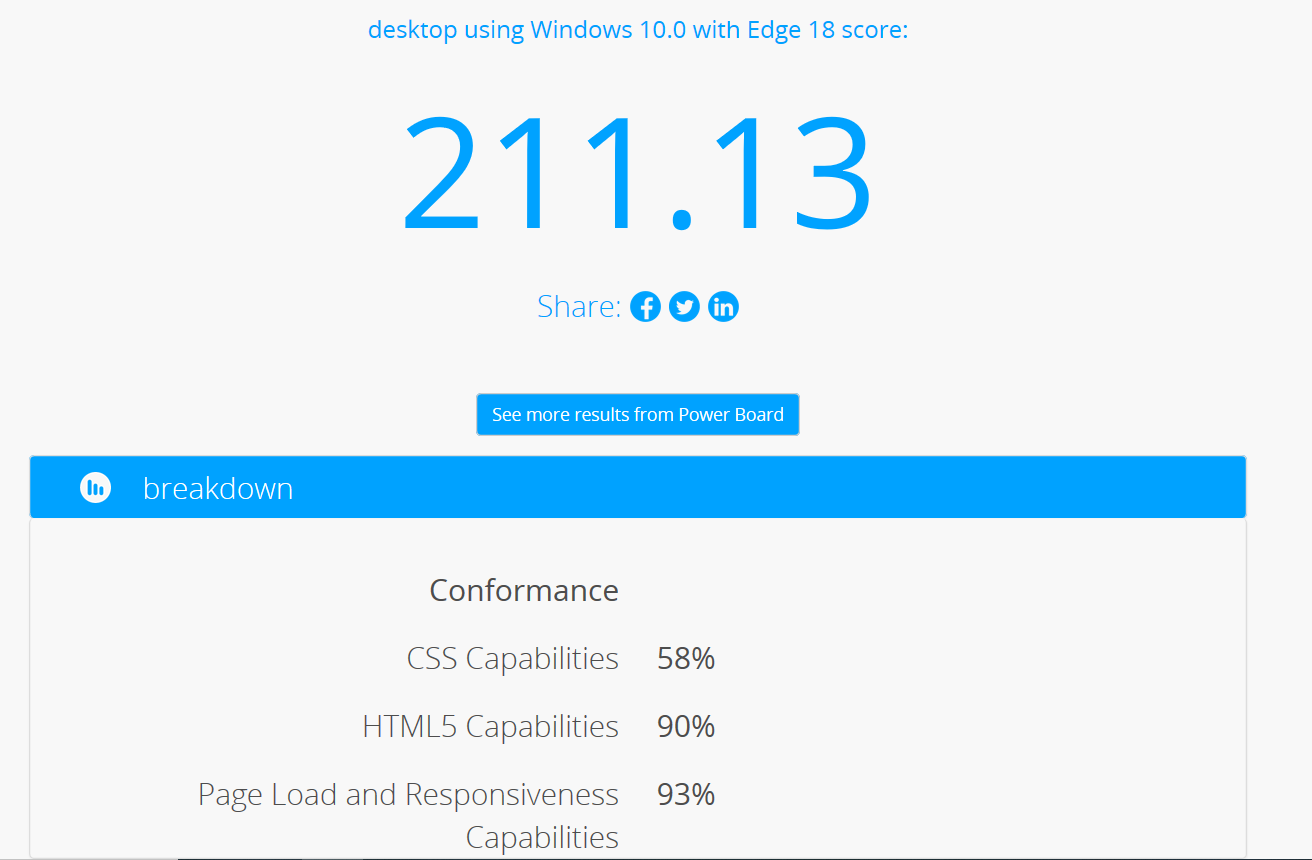The image size is (1312, 860).
Task: Share the score on Twitter
Action: tap(684, 307)
